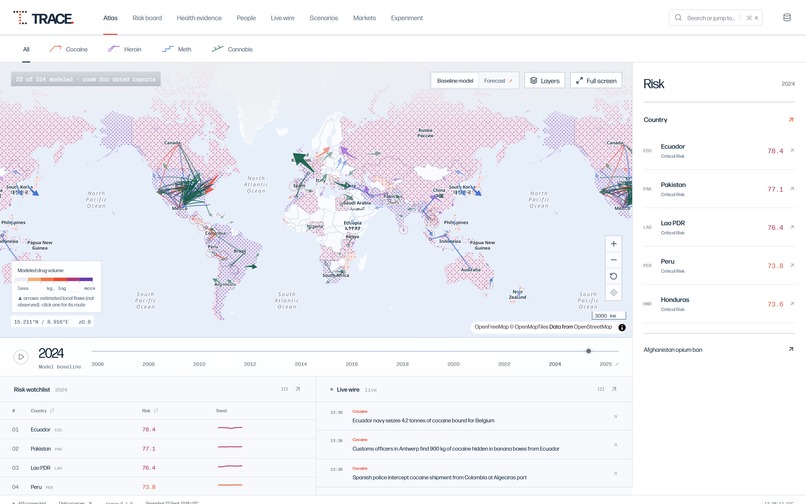Focus the Search or jump to field
Viewport: 806px width, 504px height.
click(715, 17)
